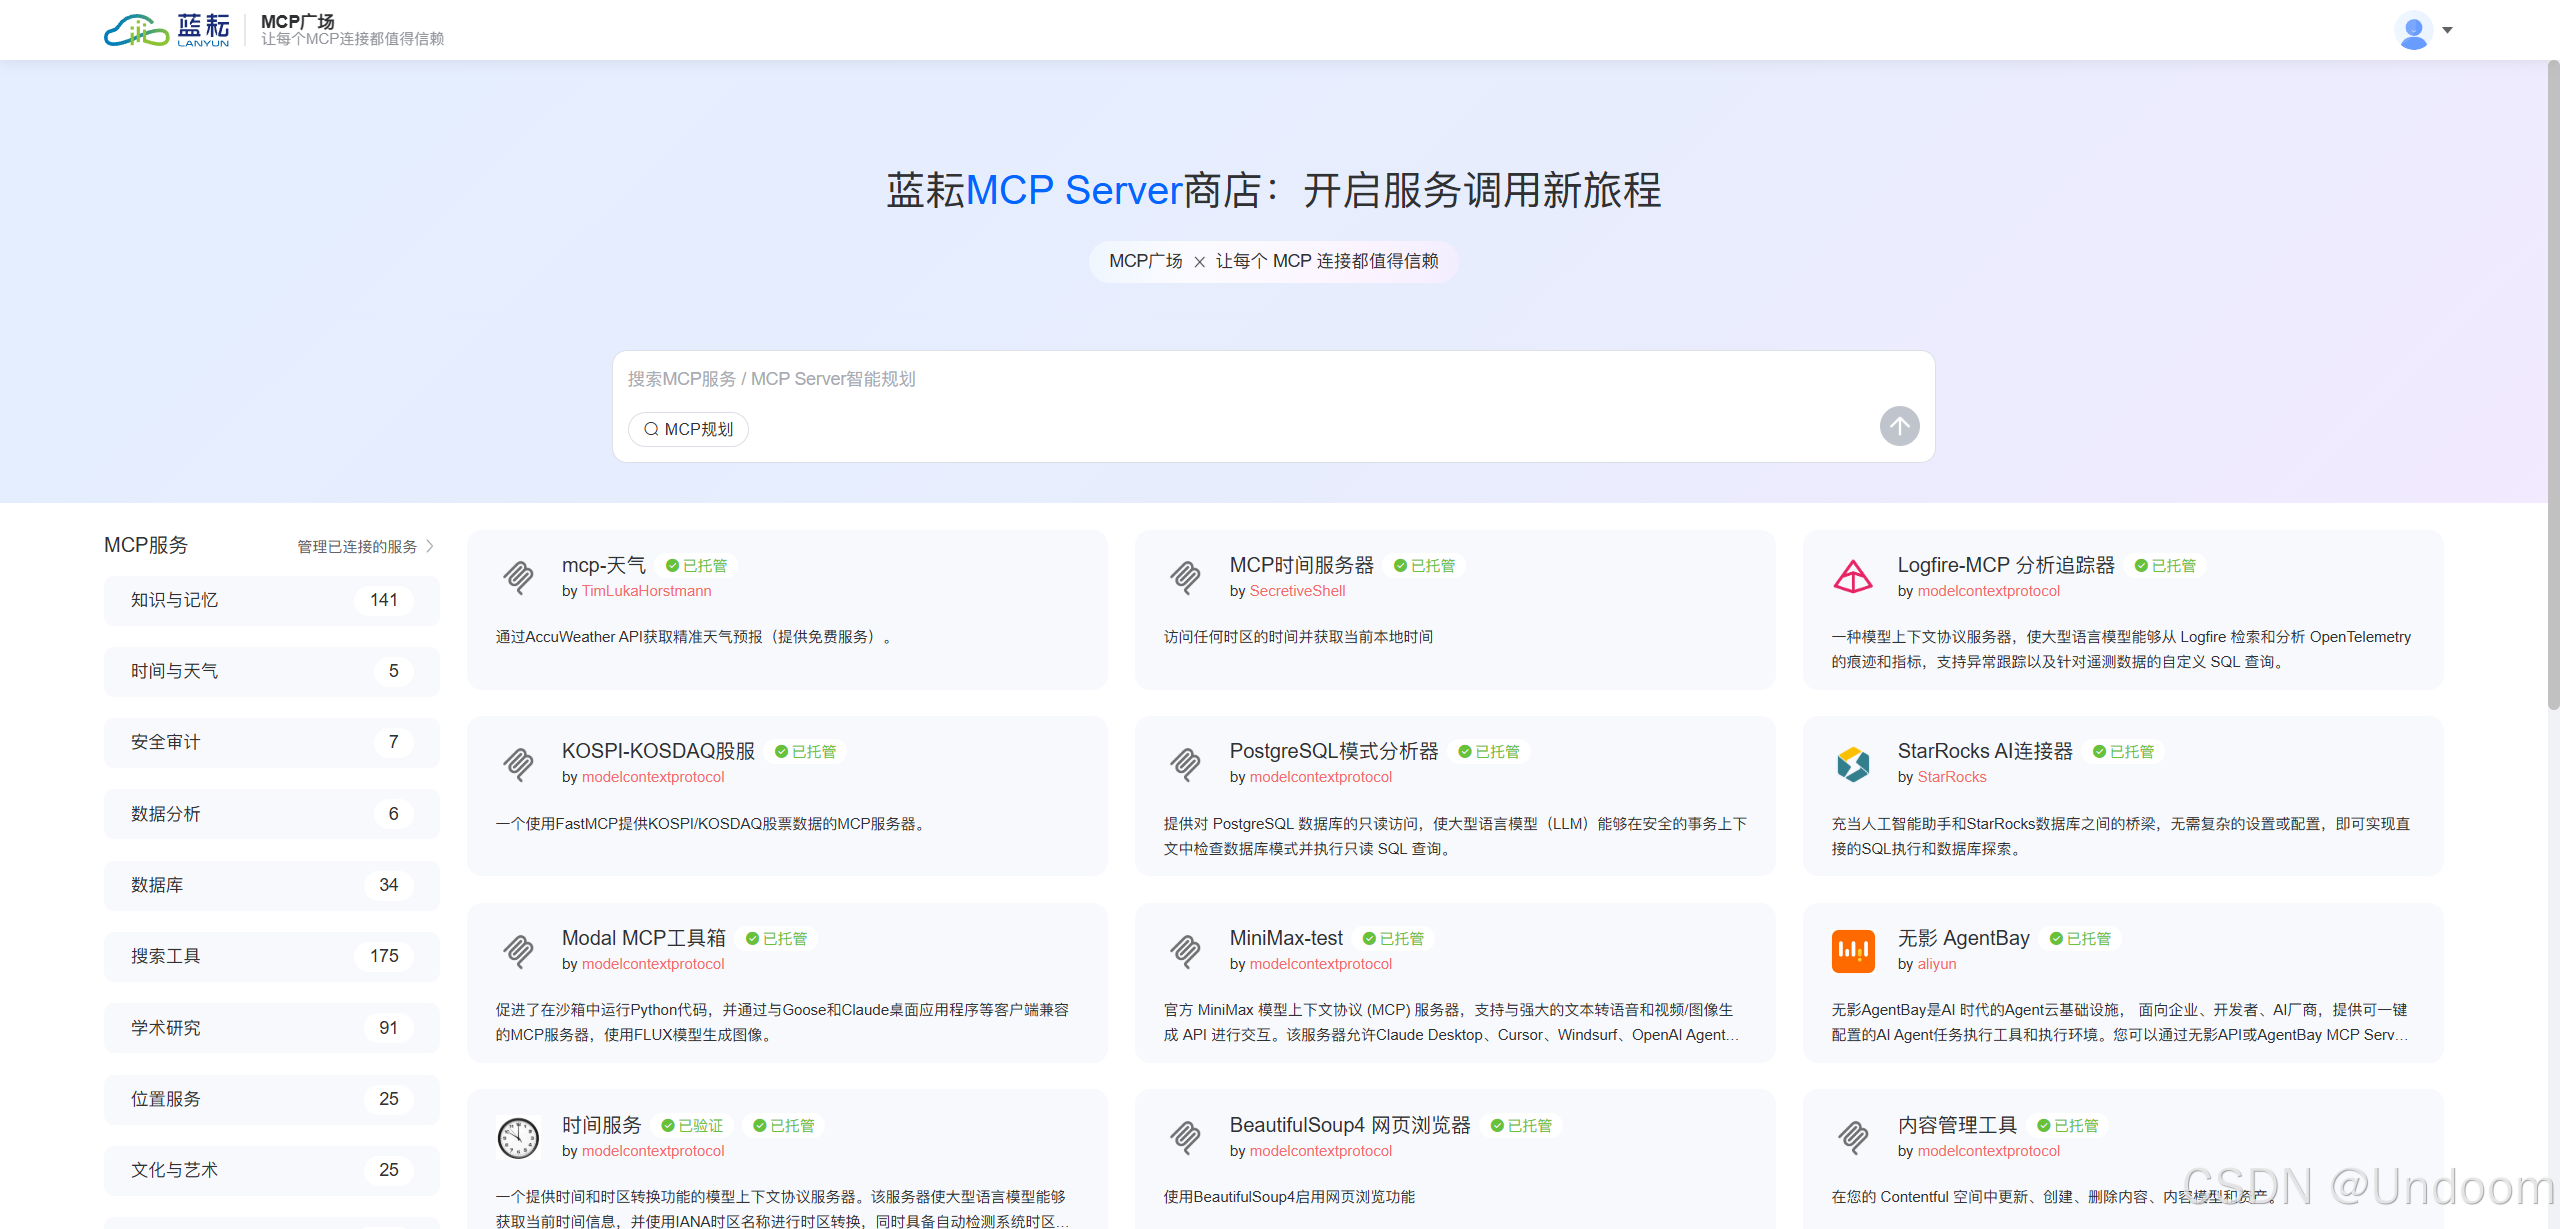Select 数据库 category
2560x1229 pixels.
pos(271,885)
